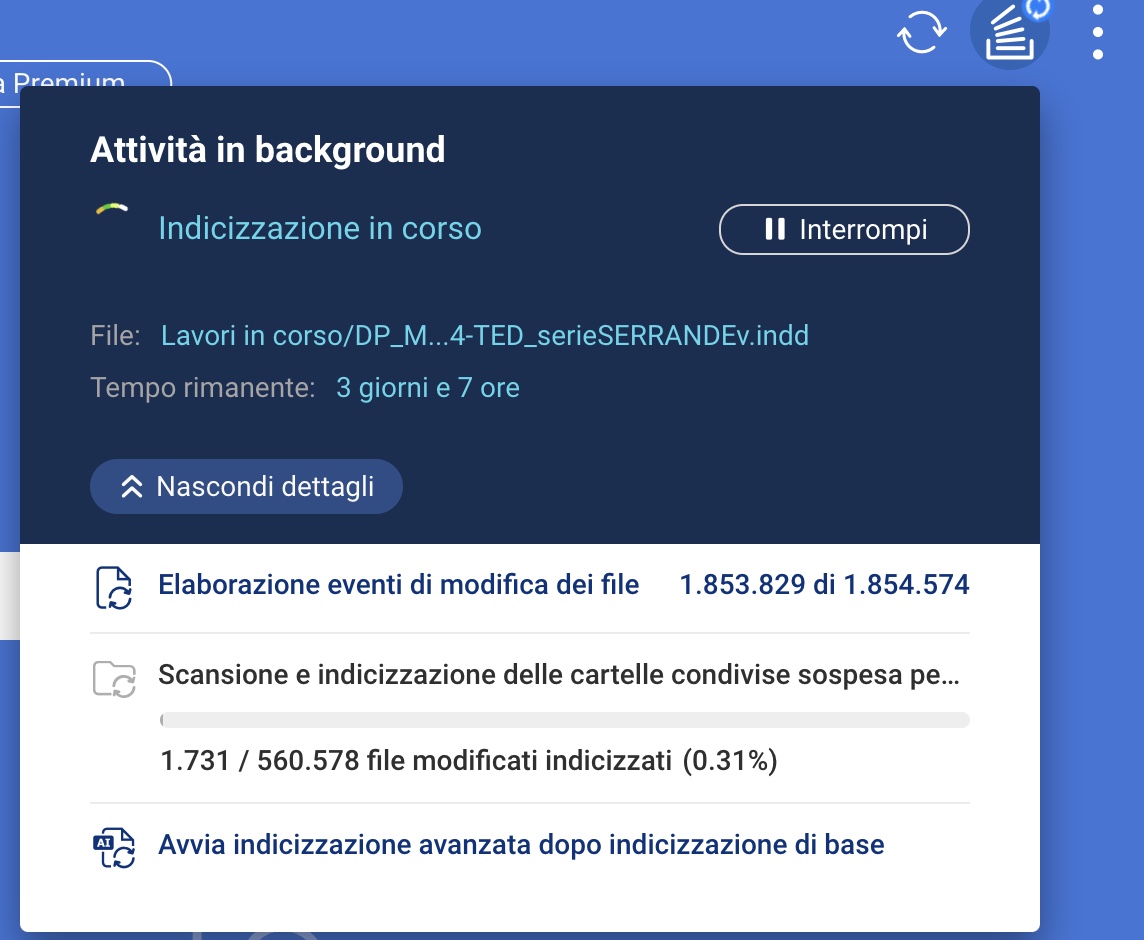Click the 'Attività in background' heading
The width and height of the screenshot is (1144, 940).
pos(267,150)
